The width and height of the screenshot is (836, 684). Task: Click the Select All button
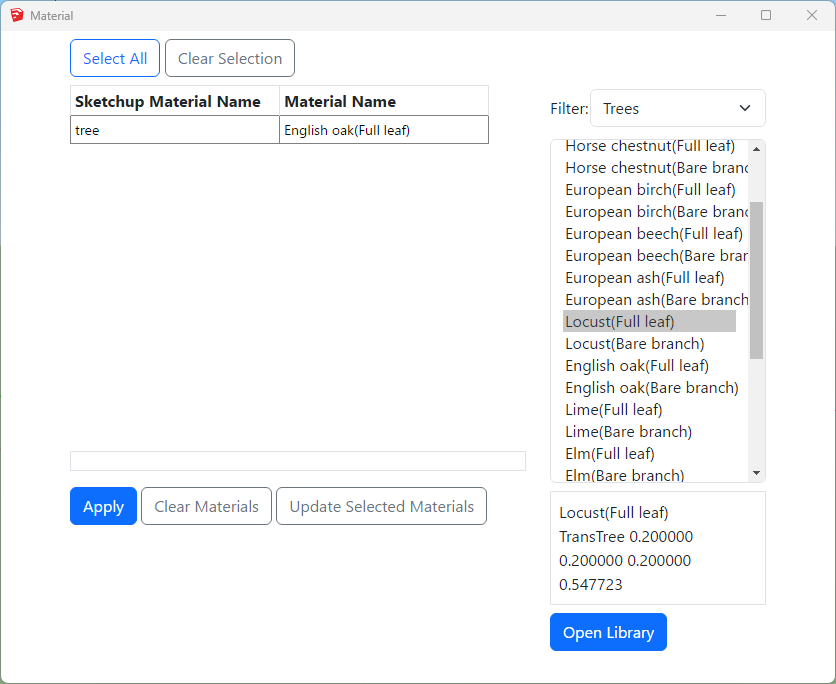115,59
